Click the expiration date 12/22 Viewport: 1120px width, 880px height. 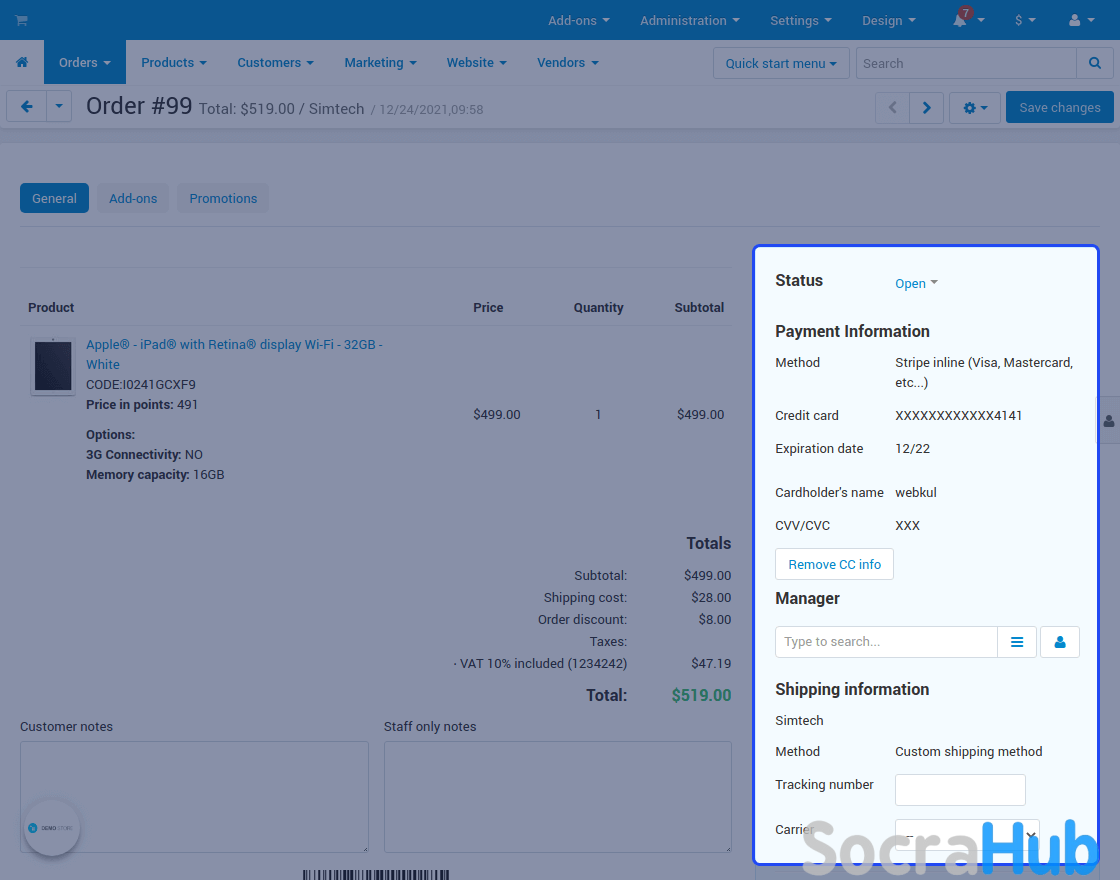coord(912,449)
